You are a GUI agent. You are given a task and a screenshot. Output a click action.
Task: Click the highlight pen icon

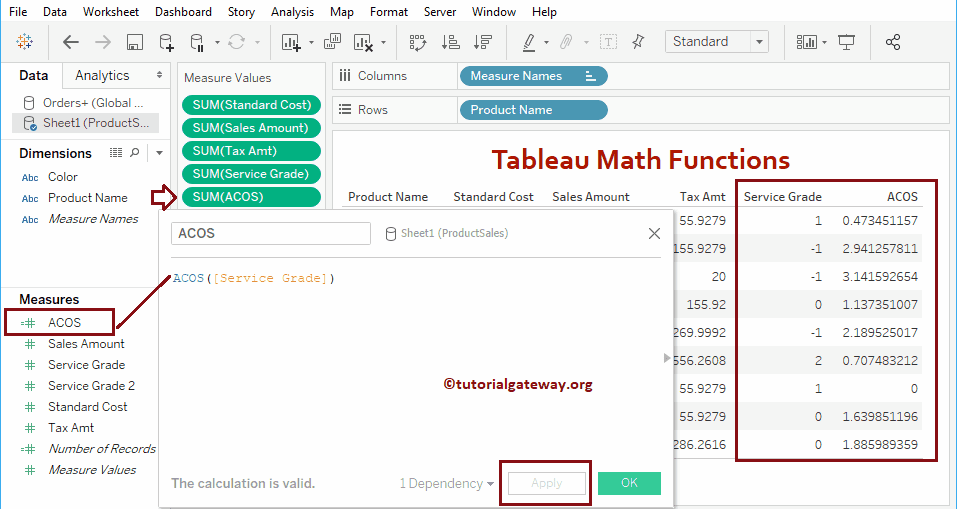[x=529, y=42]
